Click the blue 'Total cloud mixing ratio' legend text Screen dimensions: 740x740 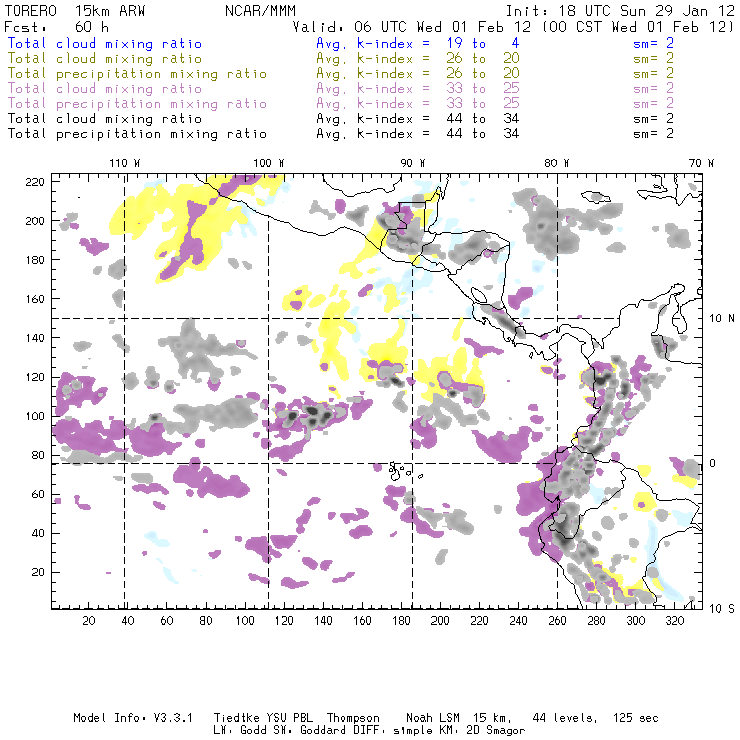105,43
